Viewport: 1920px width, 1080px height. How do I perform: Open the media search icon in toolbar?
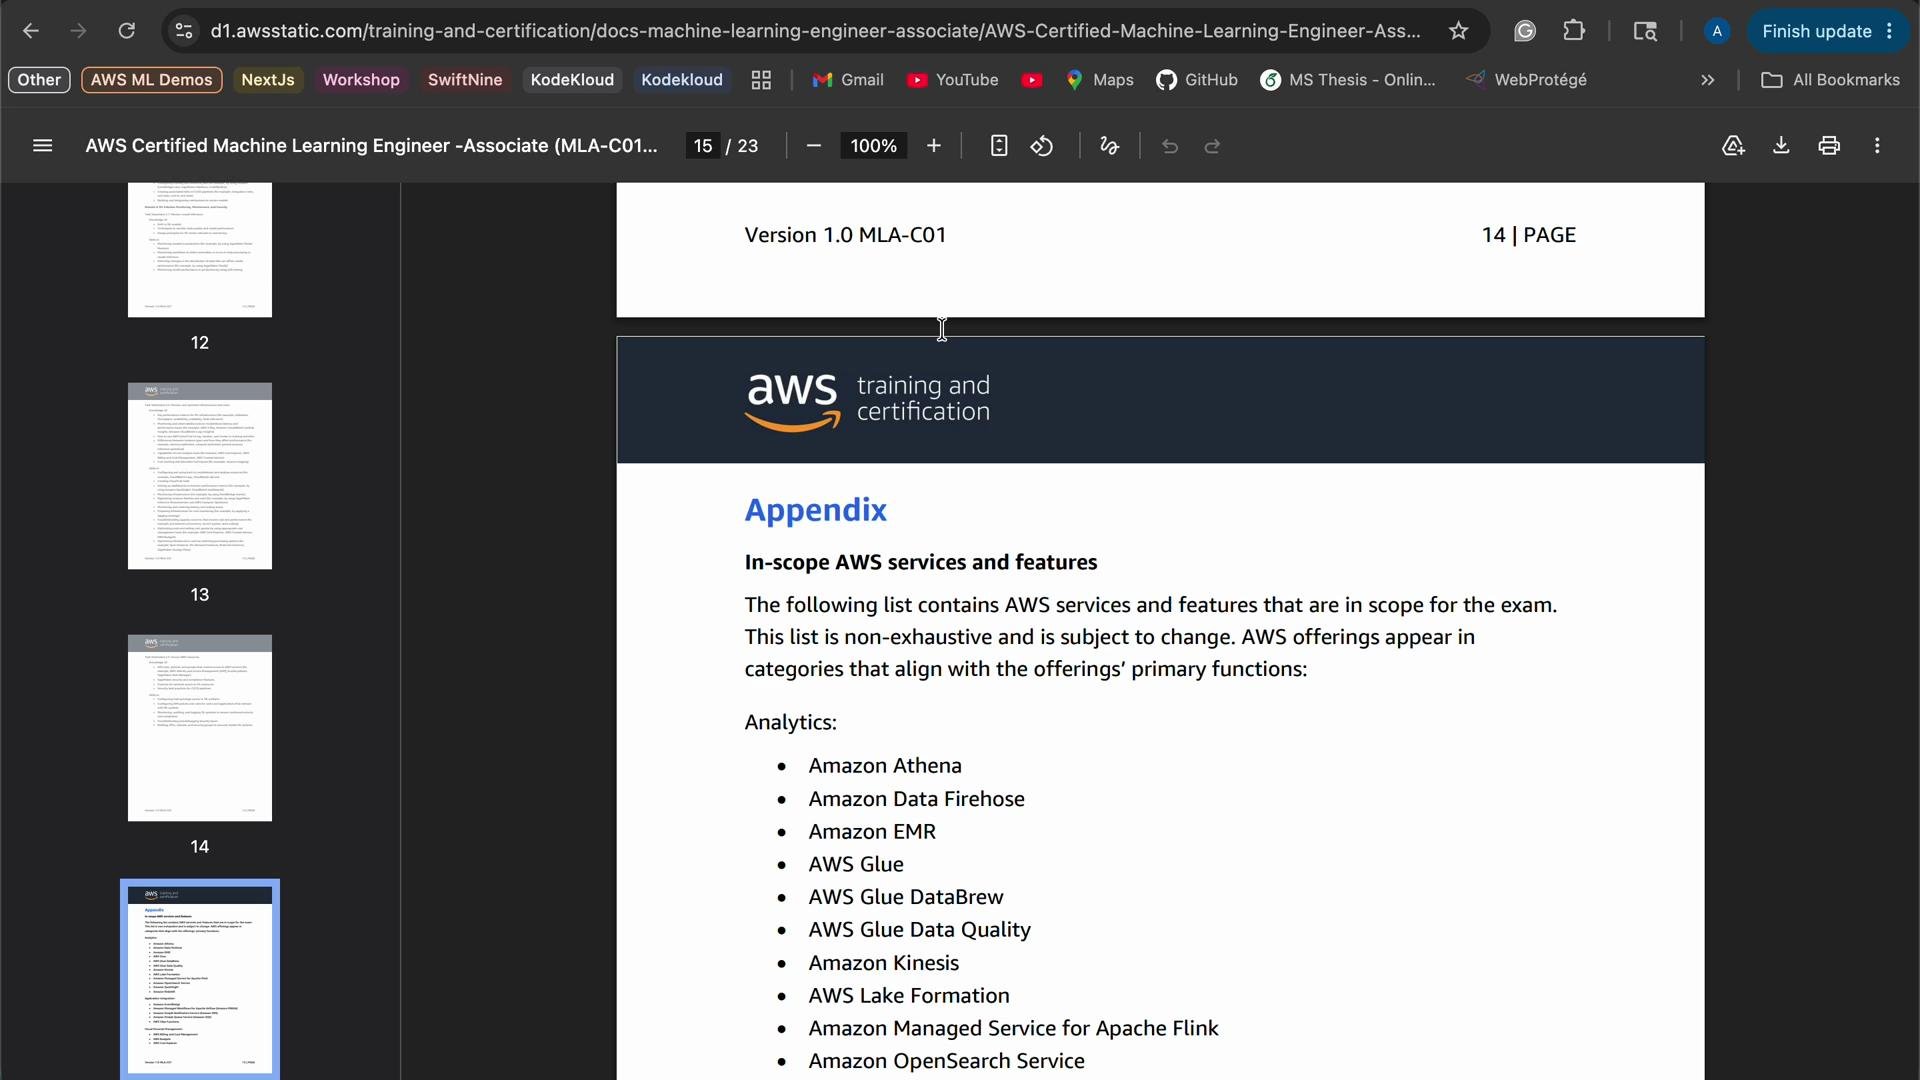[x=1645, y=31]
